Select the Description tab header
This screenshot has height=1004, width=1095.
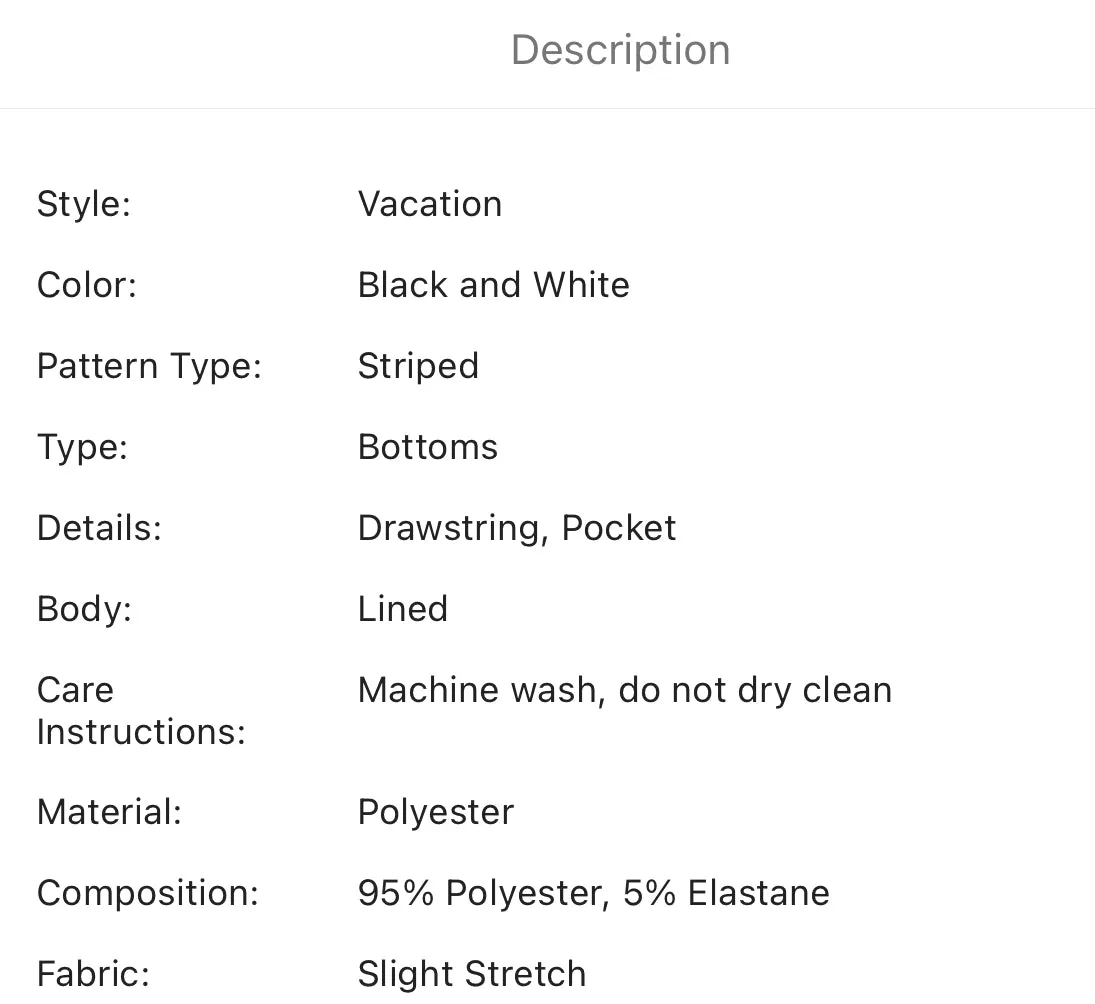tap(620, 51)
